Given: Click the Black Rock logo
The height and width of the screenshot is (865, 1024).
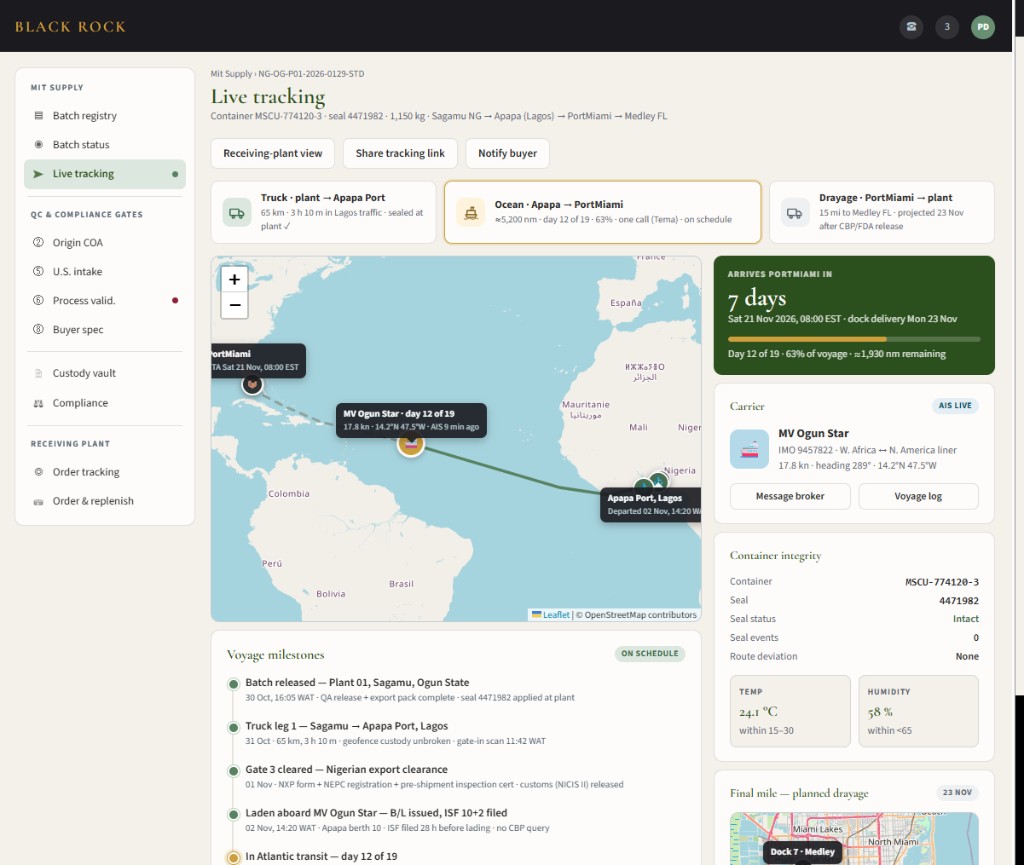Looking at the screenshot, I should [70, 27].
